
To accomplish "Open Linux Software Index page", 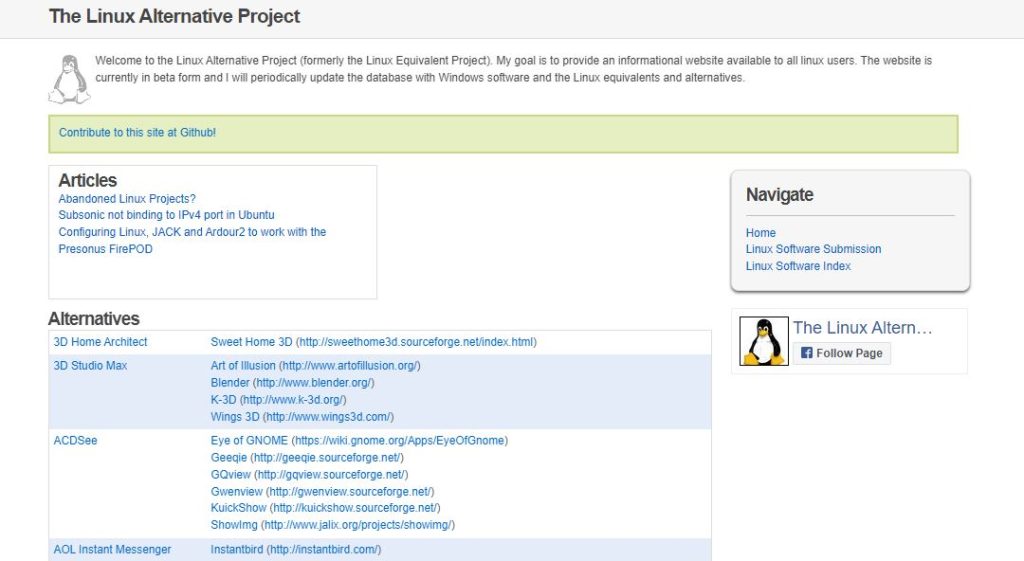I will pyautogui.click(x=798, y=266).
